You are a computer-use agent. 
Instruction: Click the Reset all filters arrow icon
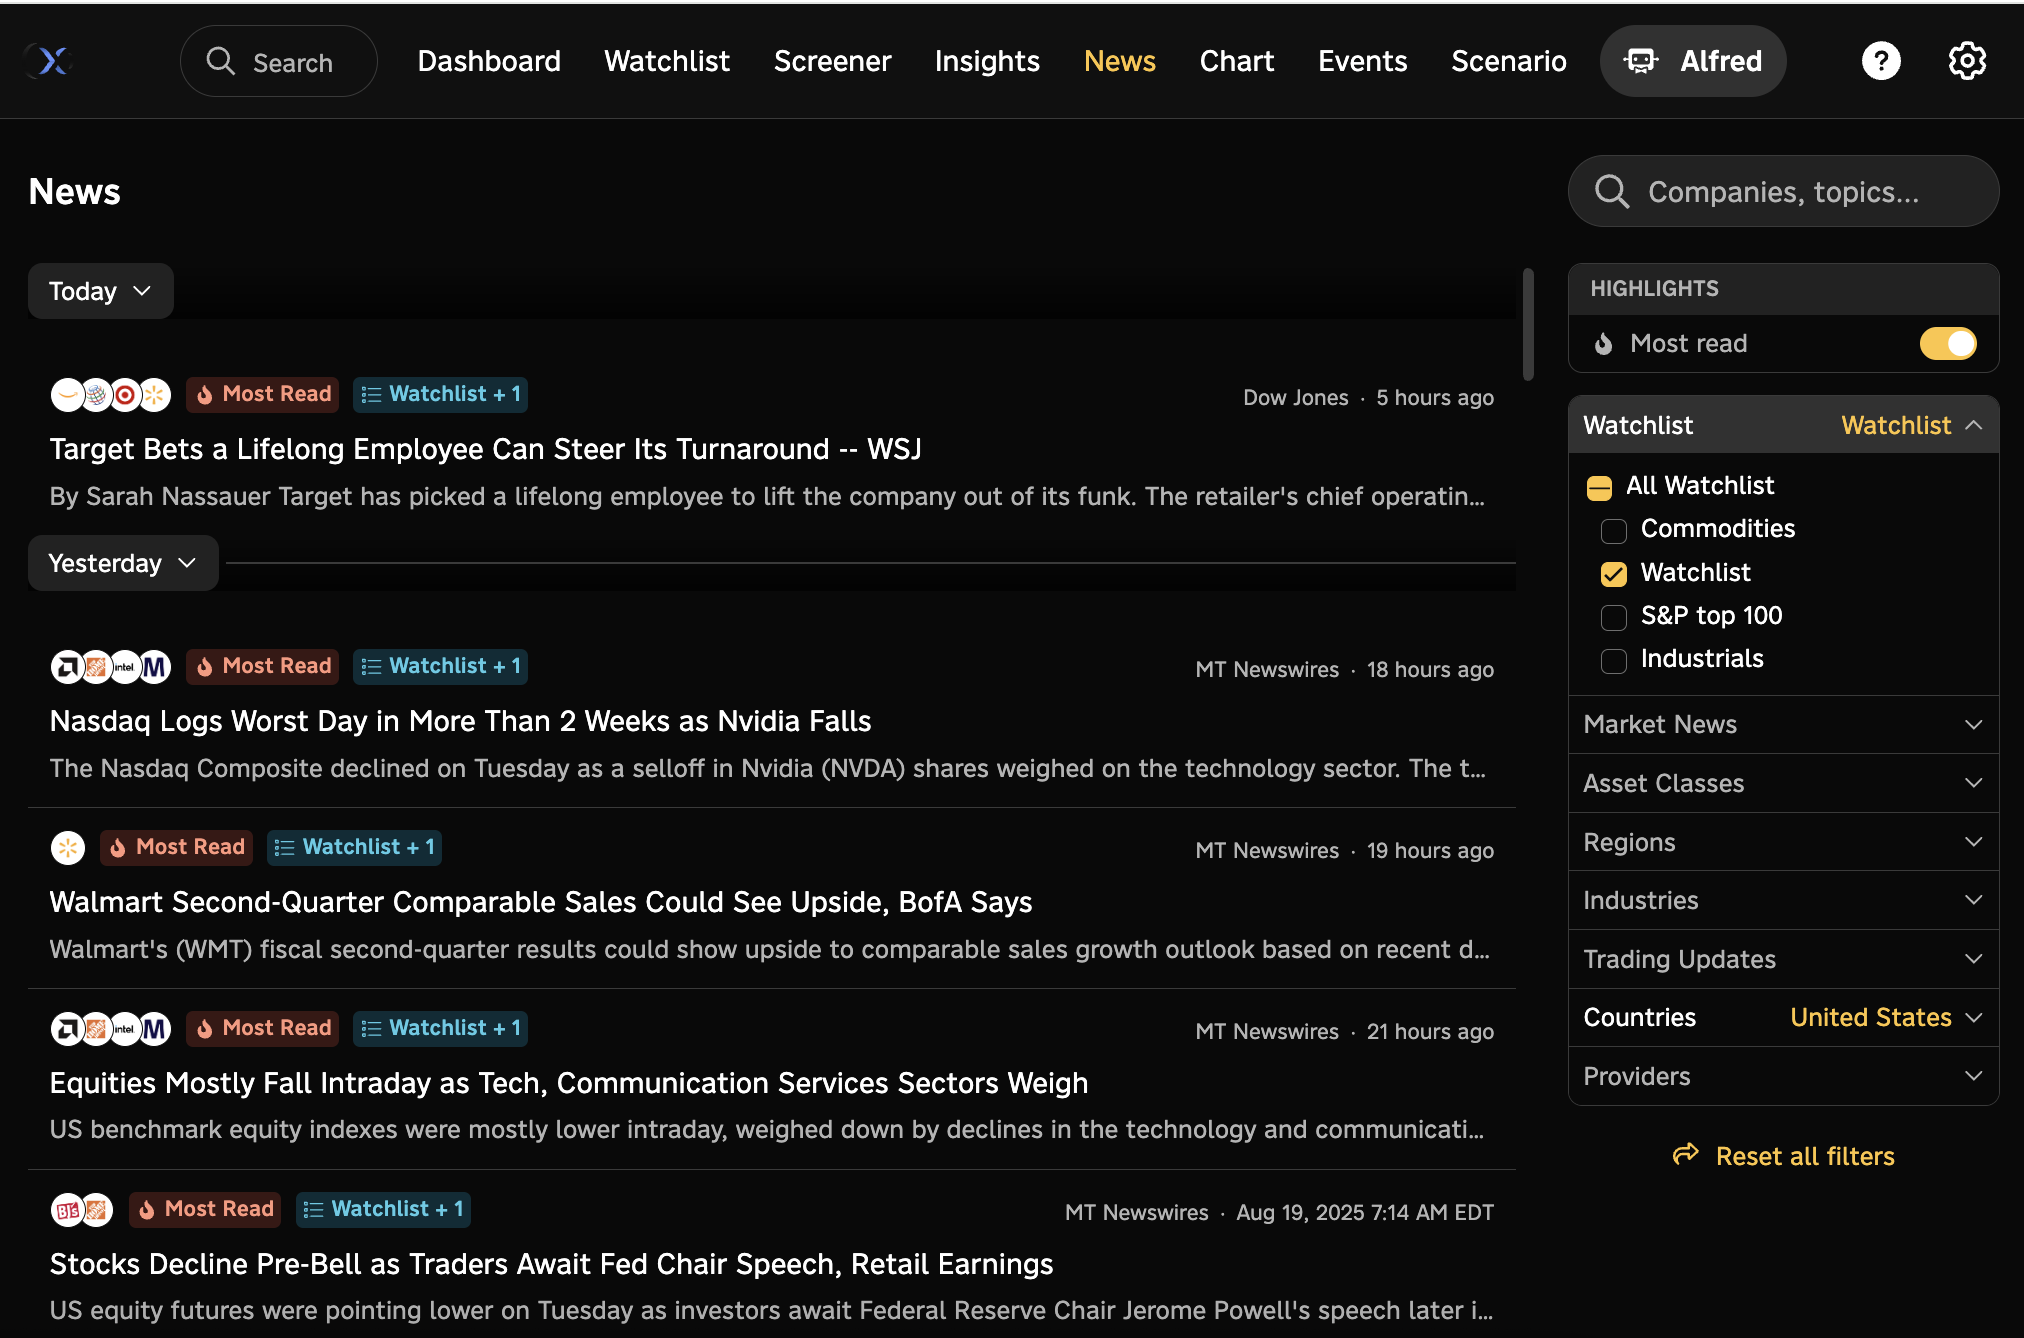tap(1686, 1154)
